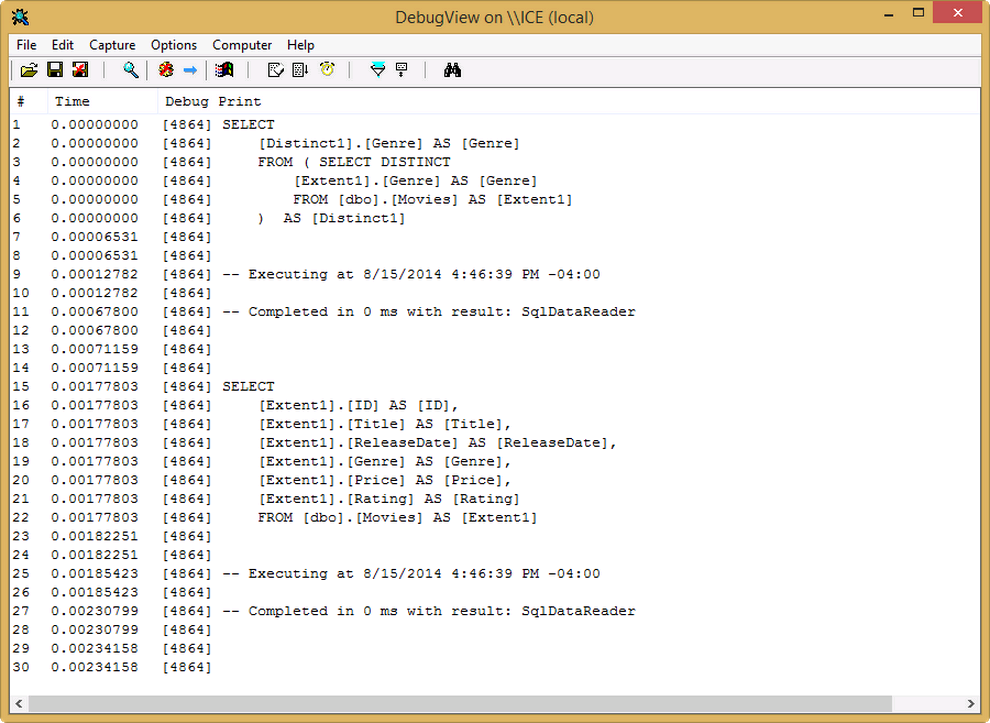This screenshot has width=990, height=723.
Task: Open the Capture menu
Action: 112,45
